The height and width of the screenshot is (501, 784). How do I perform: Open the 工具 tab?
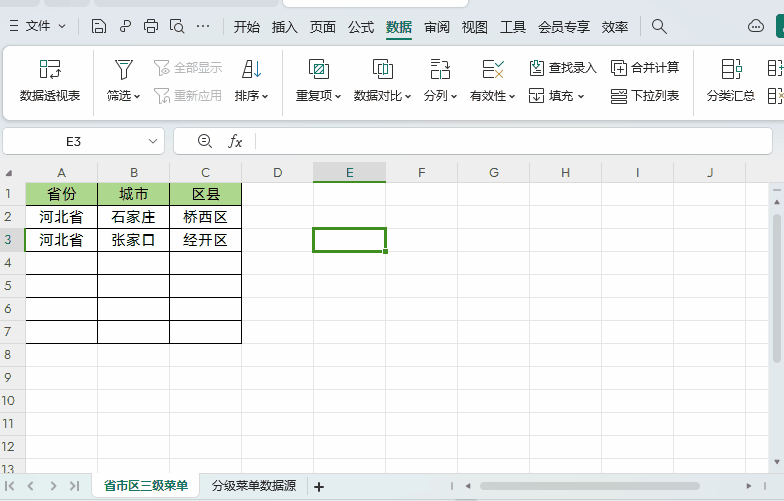click(513, 26)
